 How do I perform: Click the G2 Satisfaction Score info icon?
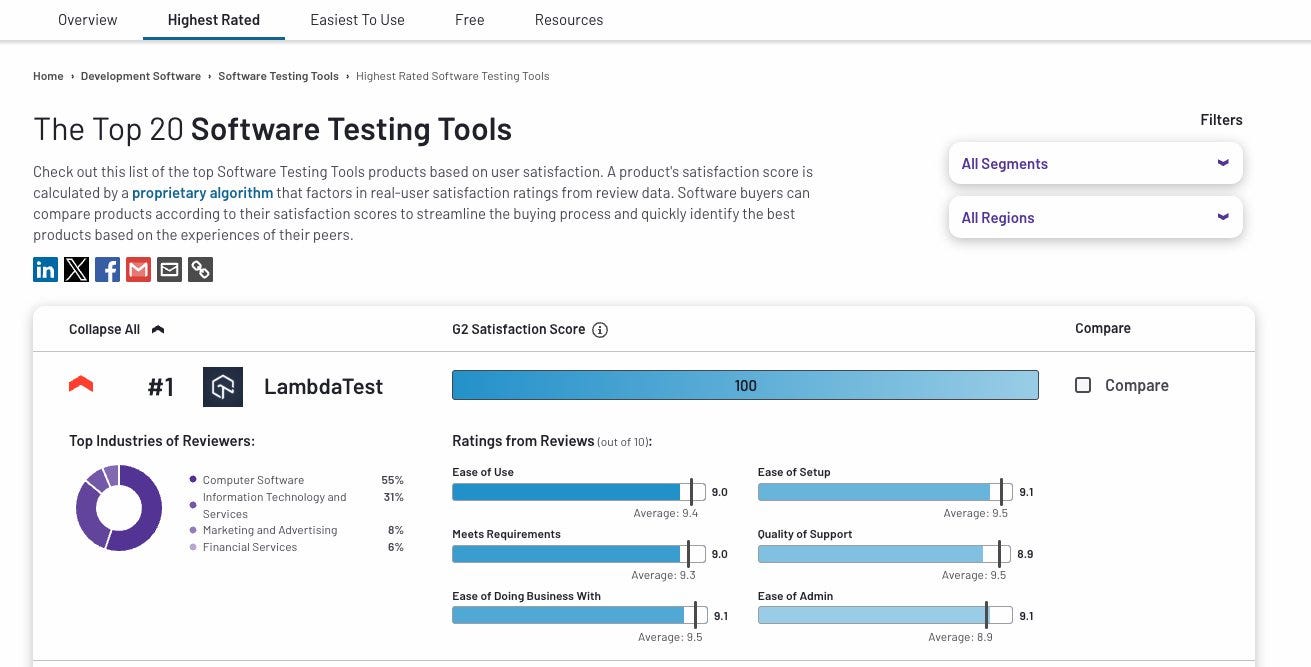click(x=600, y=330)
